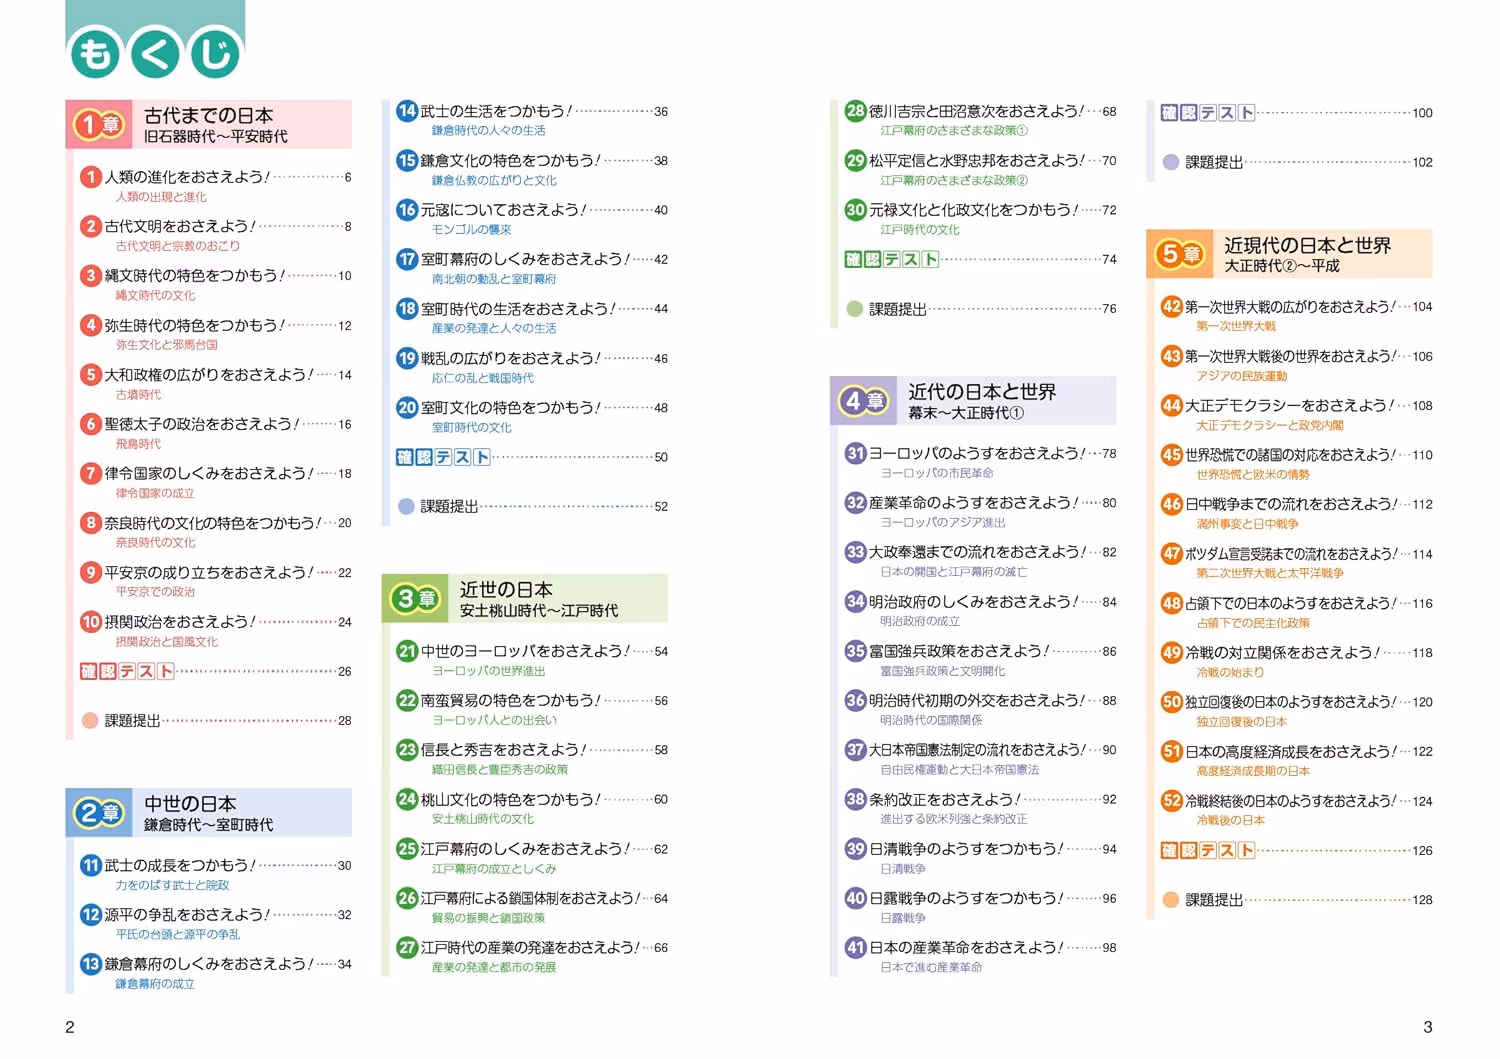Click numbered circle 31 ヨーロッパのようす

(x=855, y=453)
